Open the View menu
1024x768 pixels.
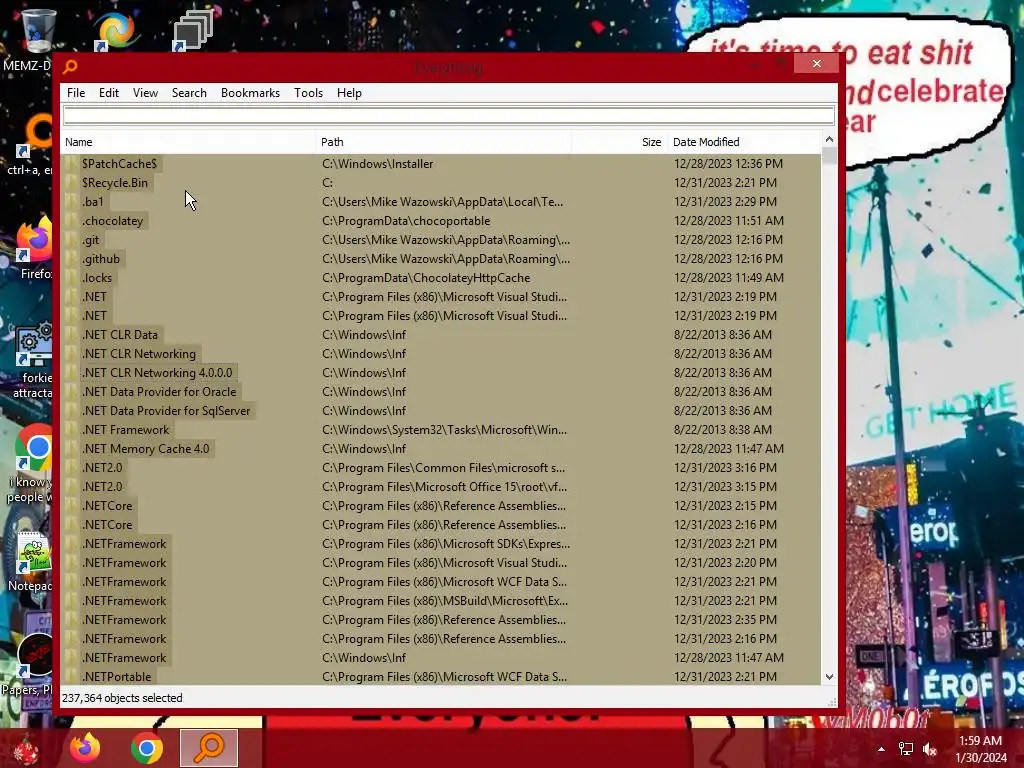click(x=145, y=93)
